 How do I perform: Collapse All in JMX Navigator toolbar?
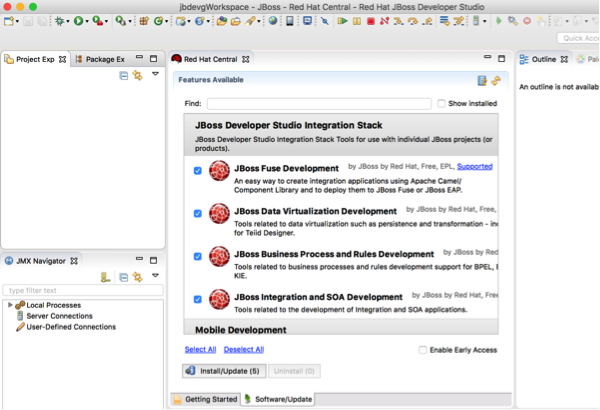tap(124, 277)
